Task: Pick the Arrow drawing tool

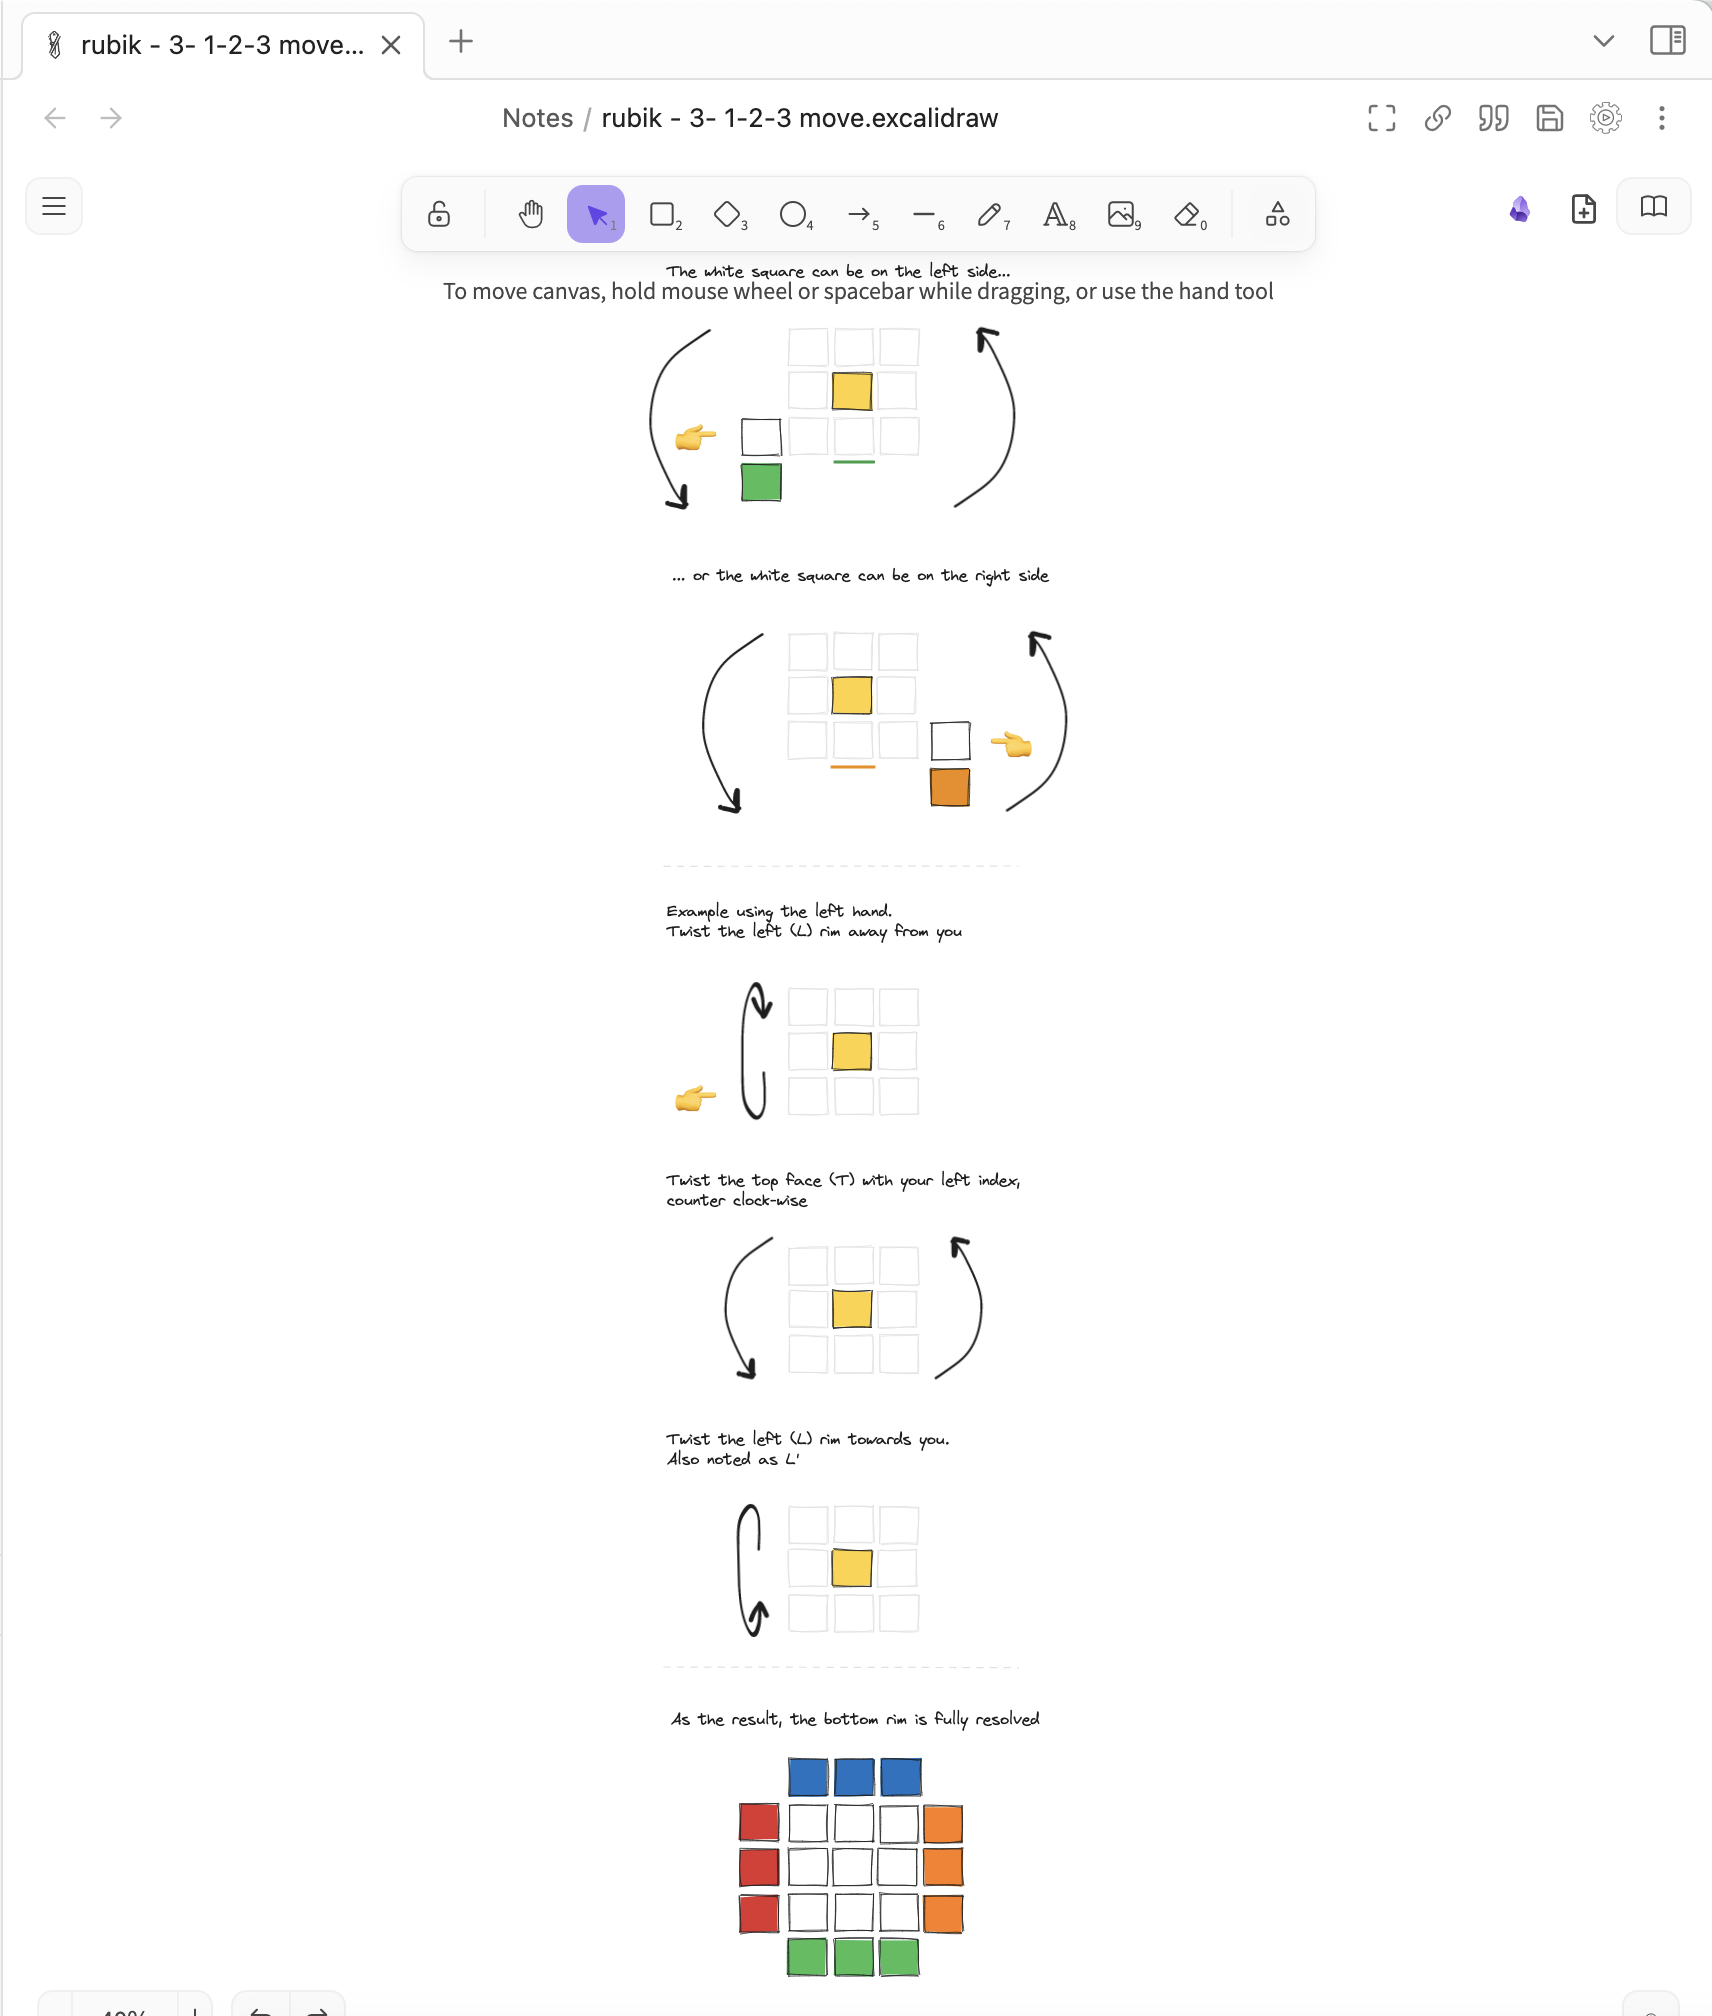Action: (860, 213)
